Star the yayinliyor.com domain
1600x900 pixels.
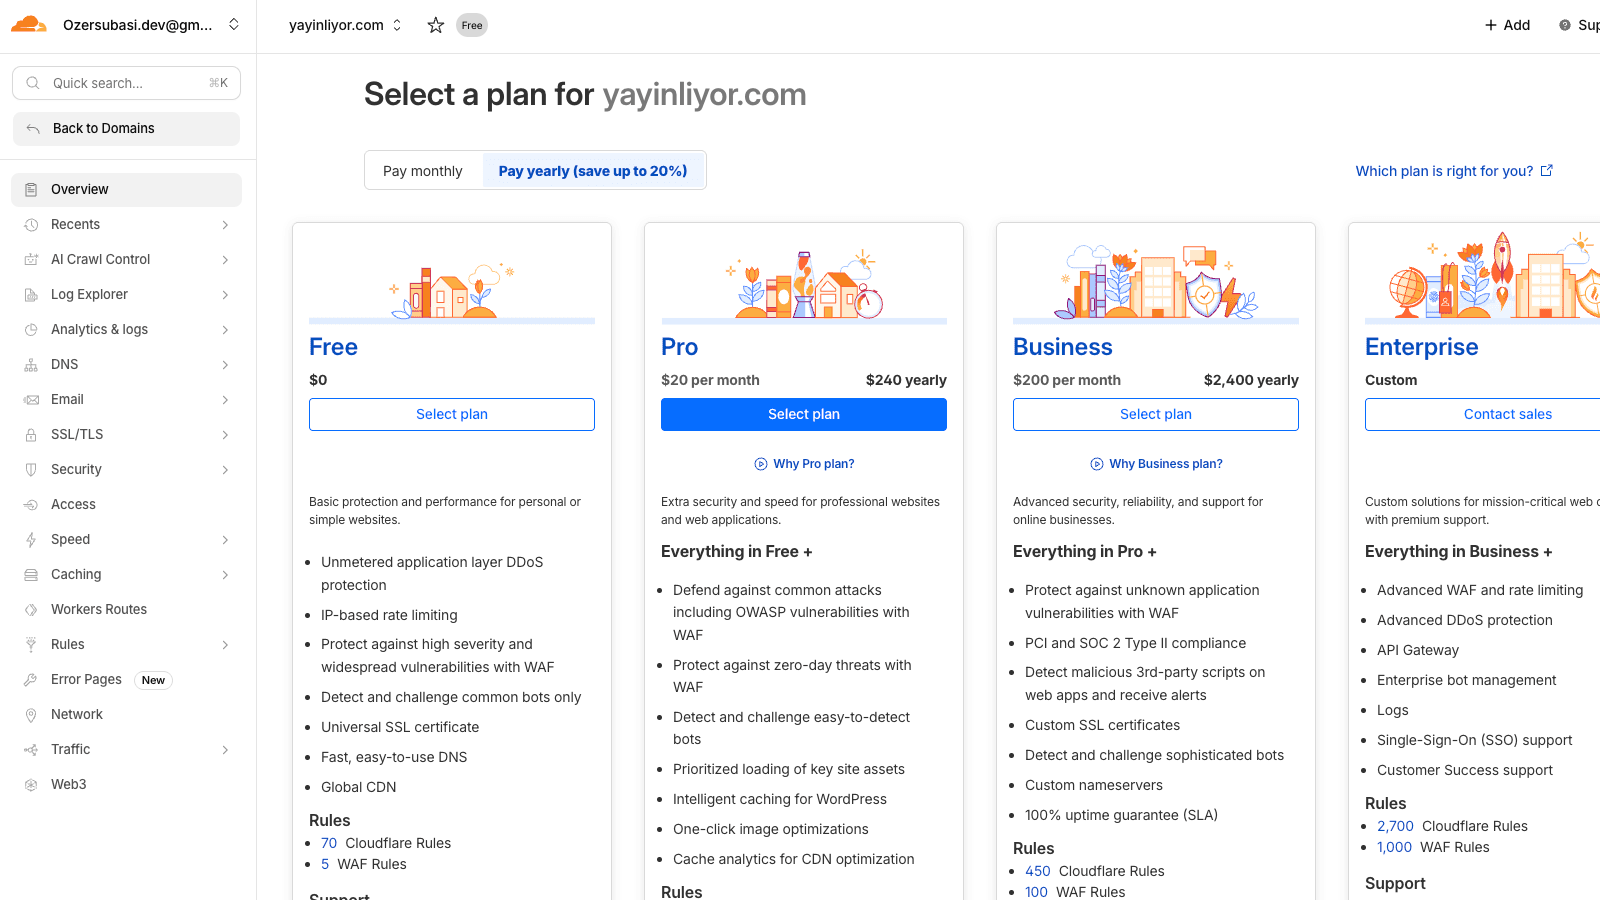tap(436, 25)
